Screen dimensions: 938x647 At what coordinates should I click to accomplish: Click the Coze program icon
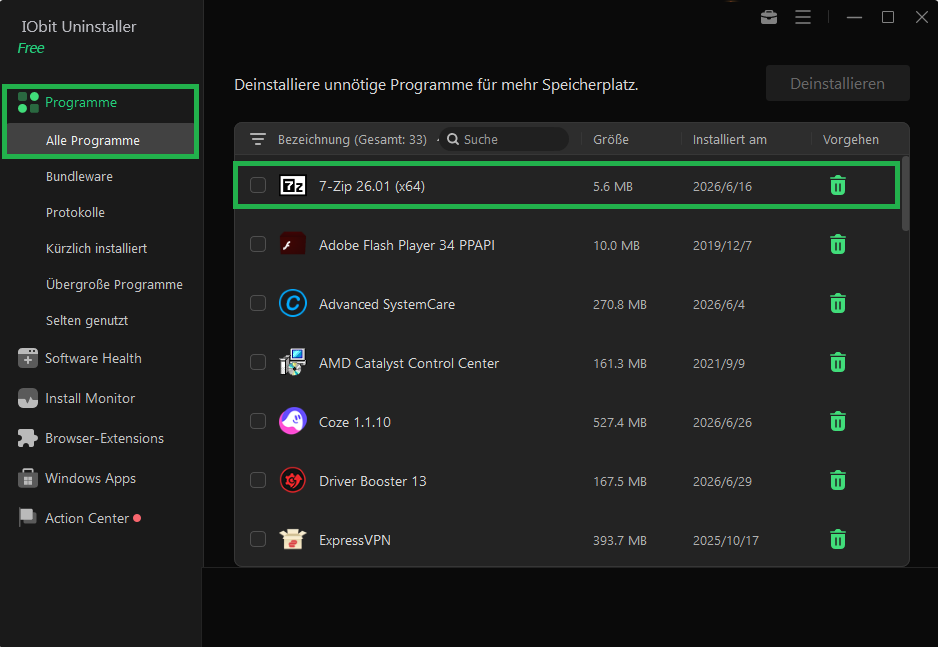[x=293, y=421]
